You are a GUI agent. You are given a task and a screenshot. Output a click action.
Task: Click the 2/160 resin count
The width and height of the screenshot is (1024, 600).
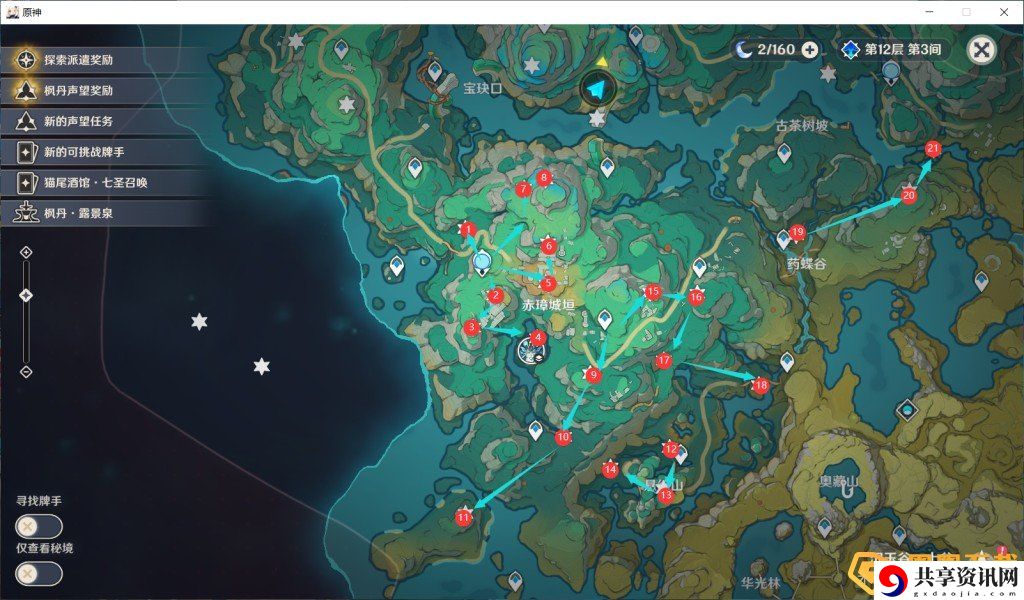tap(776, 50)
